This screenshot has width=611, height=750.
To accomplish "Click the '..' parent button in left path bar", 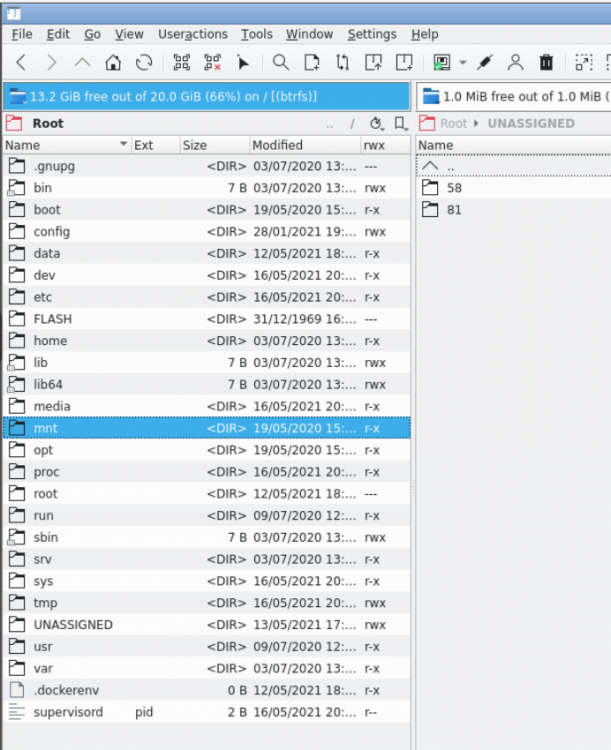I will pos(330,124).
